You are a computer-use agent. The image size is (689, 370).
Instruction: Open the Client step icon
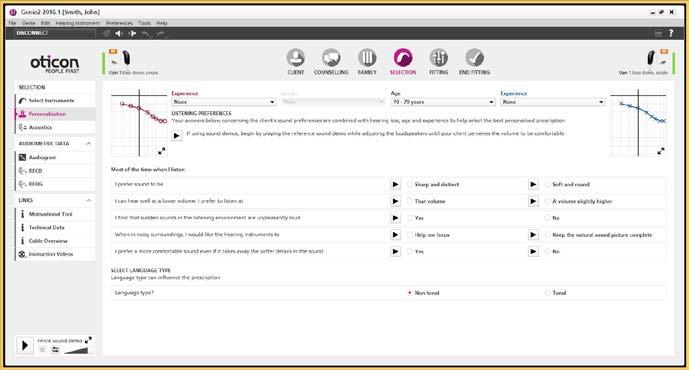(x=296, y=58)
